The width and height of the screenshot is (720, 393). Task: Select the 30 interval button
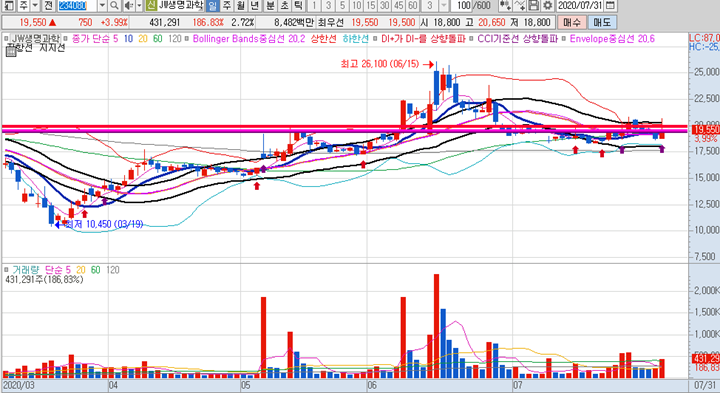click(385, 6)
